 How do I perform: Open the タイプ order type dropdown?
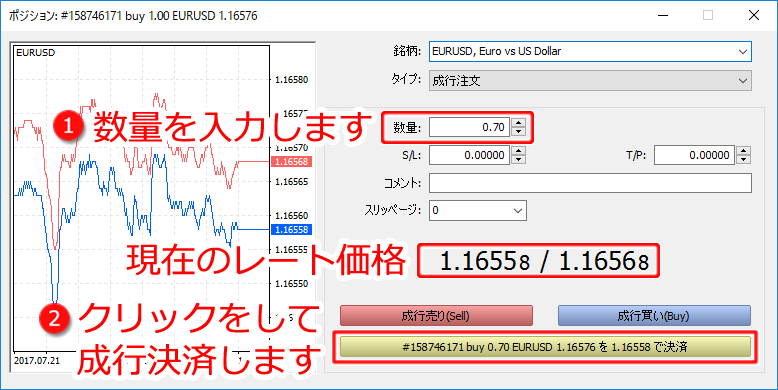[x=590, y=80]
